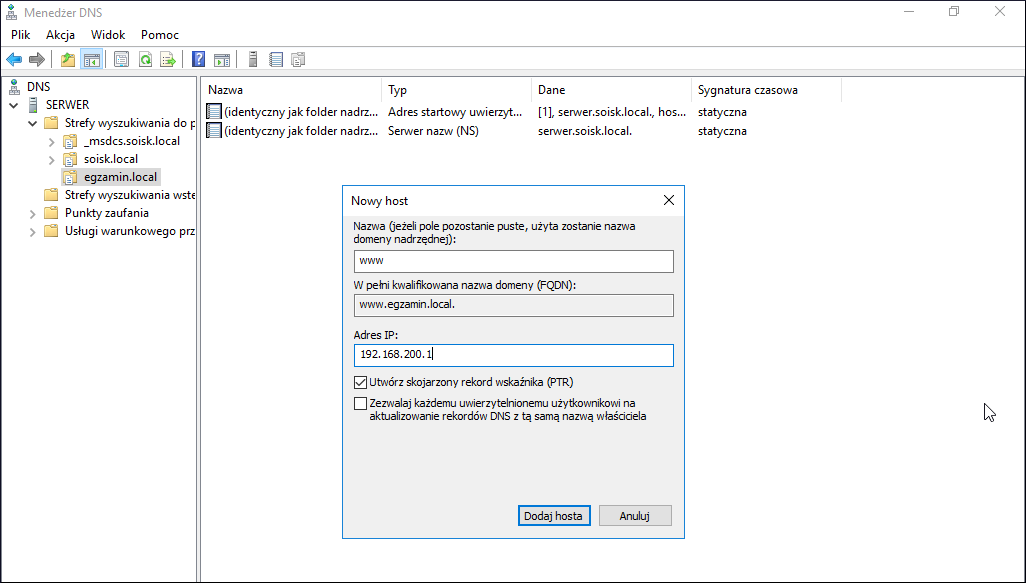Click the DNS Manager title bar app icon
The image size is (1026, 583).
coord(12,12)
